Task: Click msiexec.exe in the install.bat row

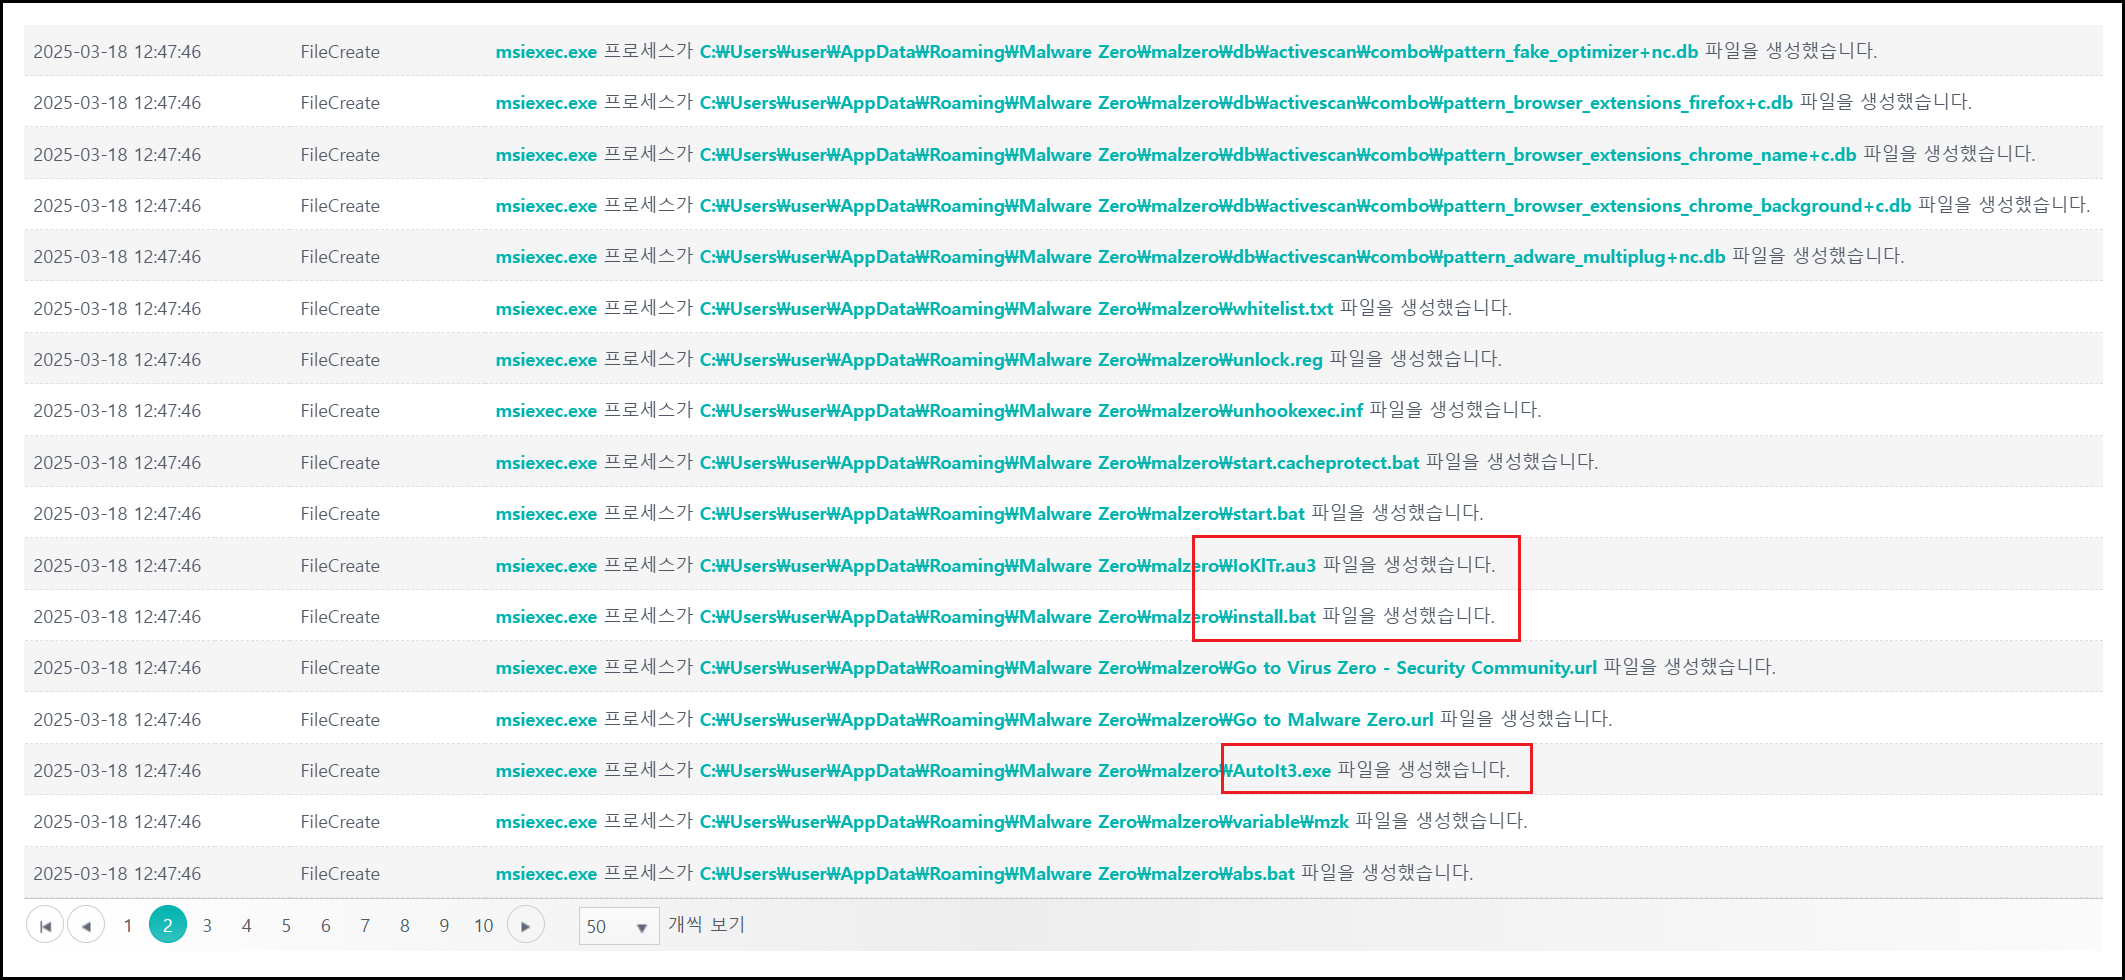Action: (546, 616)
